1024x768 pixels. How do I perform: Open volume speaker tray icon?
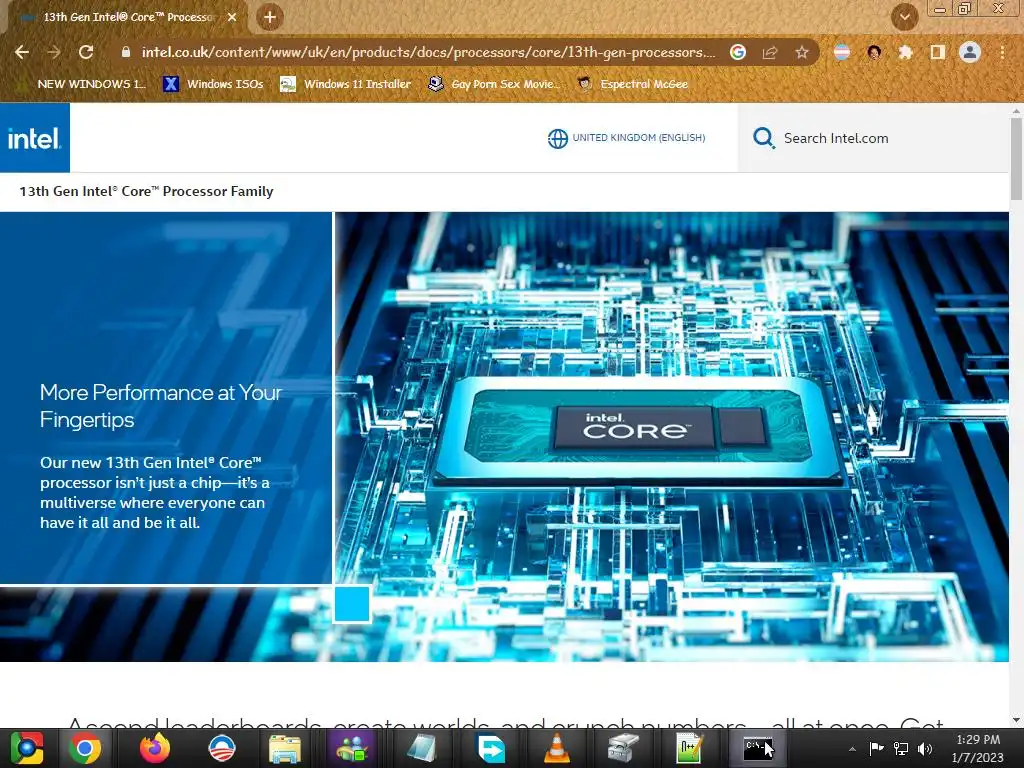pos(925,748)
